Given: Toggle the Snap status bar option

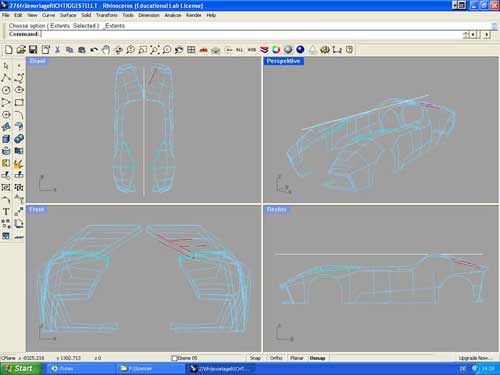Looking at the screenshot, I should tap(255, 358).
